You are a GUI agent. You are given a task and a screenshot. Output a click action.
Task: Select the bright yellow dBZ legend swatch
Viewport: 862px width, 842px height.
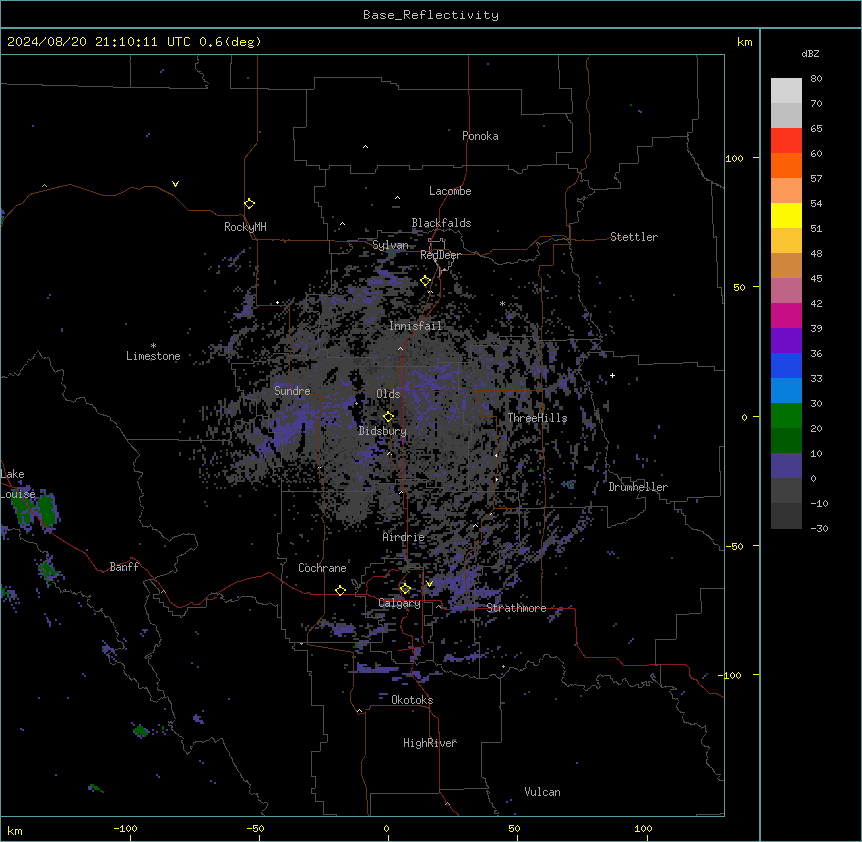786,215
